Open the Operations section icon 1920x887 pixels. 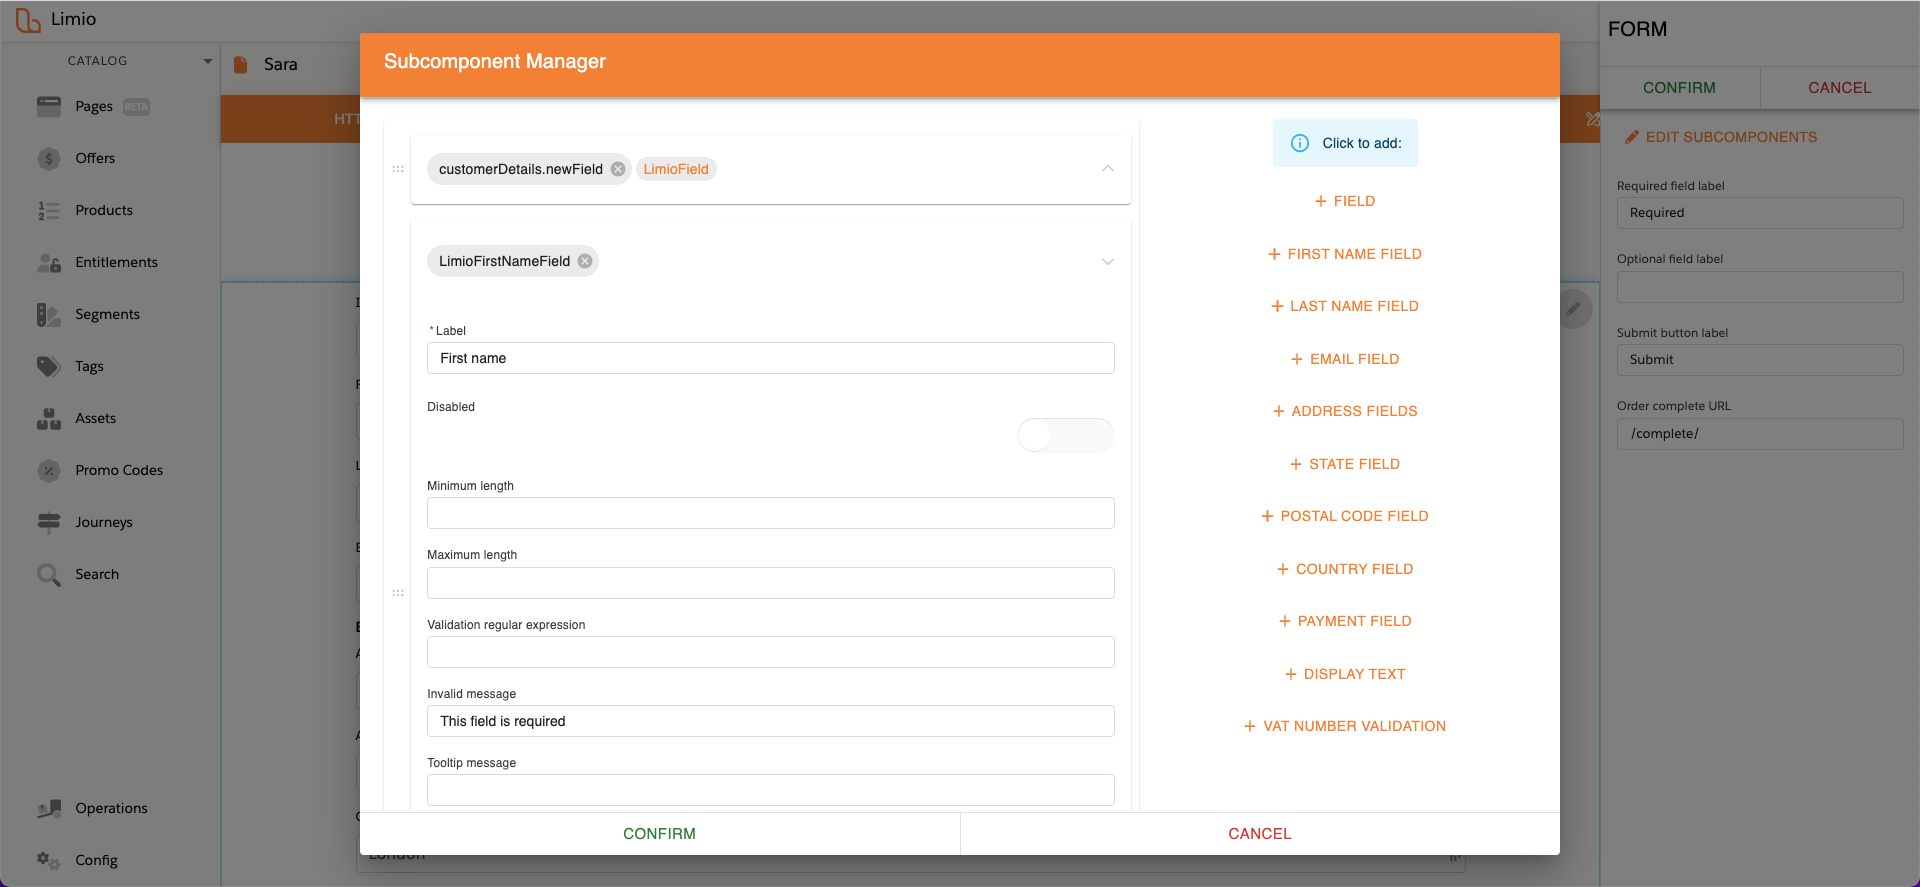point(48,808)
